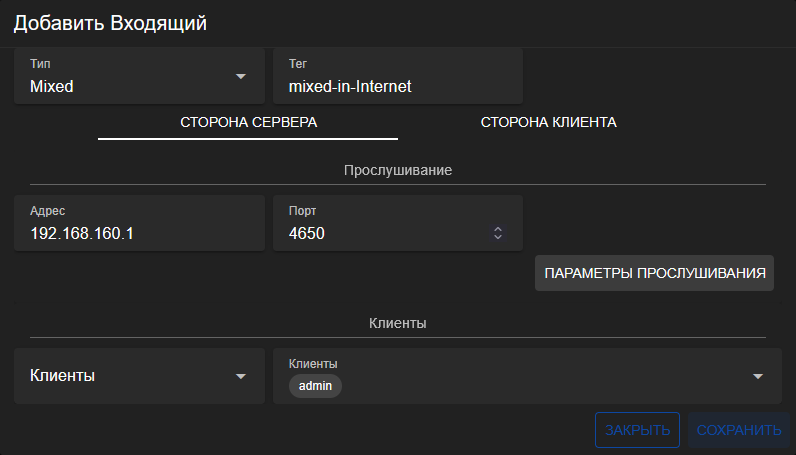Click the Клиенты section divider heading

[398, 323]
